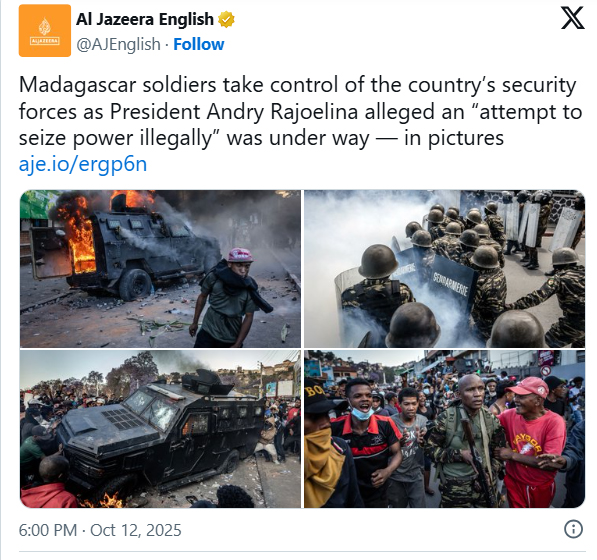Screen dimensions: 597x560
Task: Click the man in the red cap
Action: coord(531,442)
